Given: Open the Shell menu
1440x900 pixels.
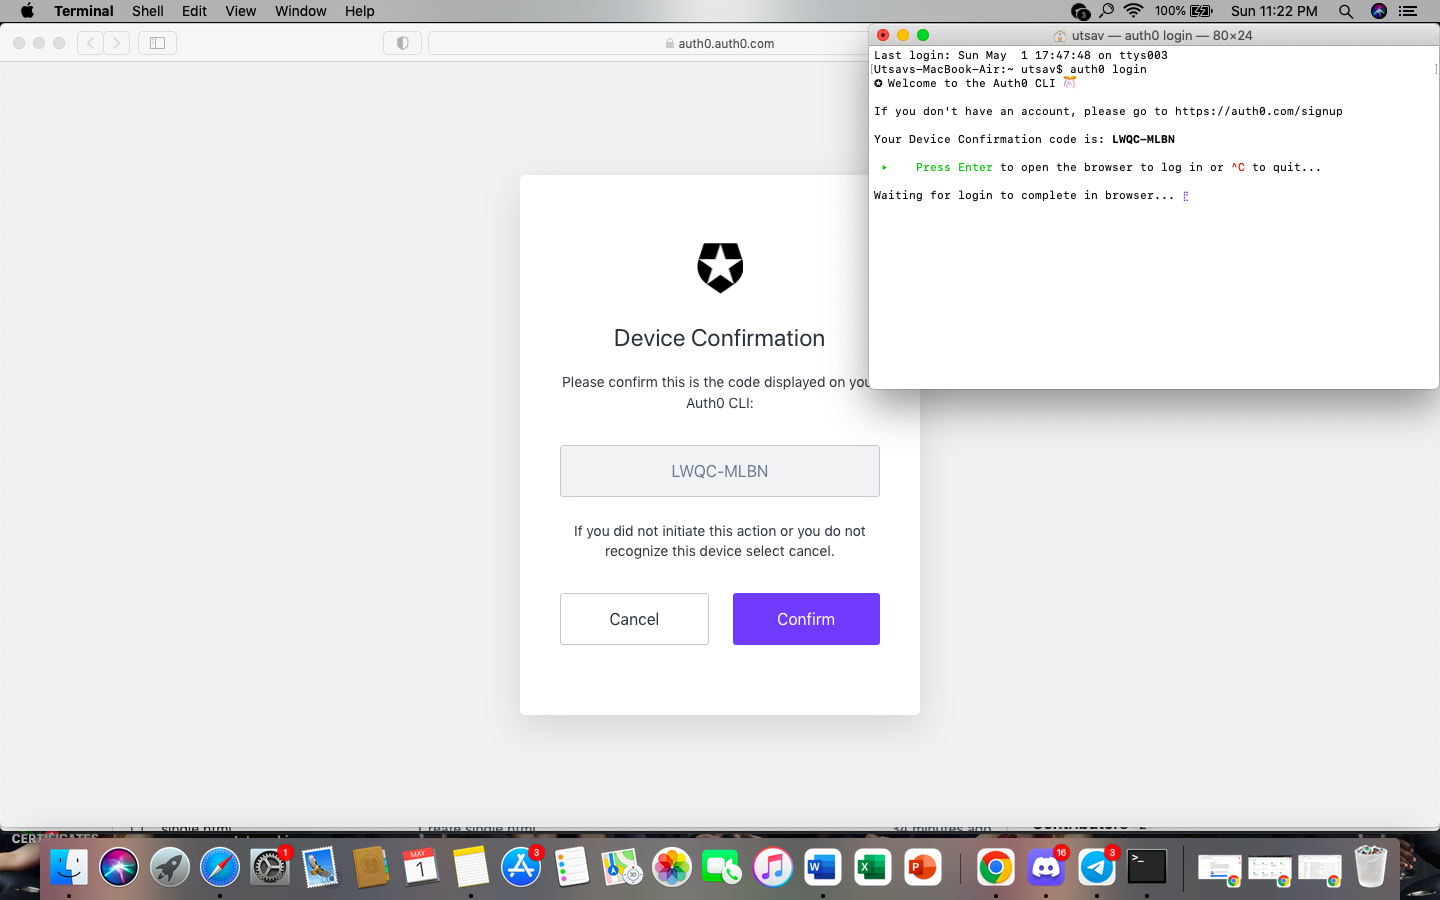Looking at the screenshot, I should click(x=148, y=11).
